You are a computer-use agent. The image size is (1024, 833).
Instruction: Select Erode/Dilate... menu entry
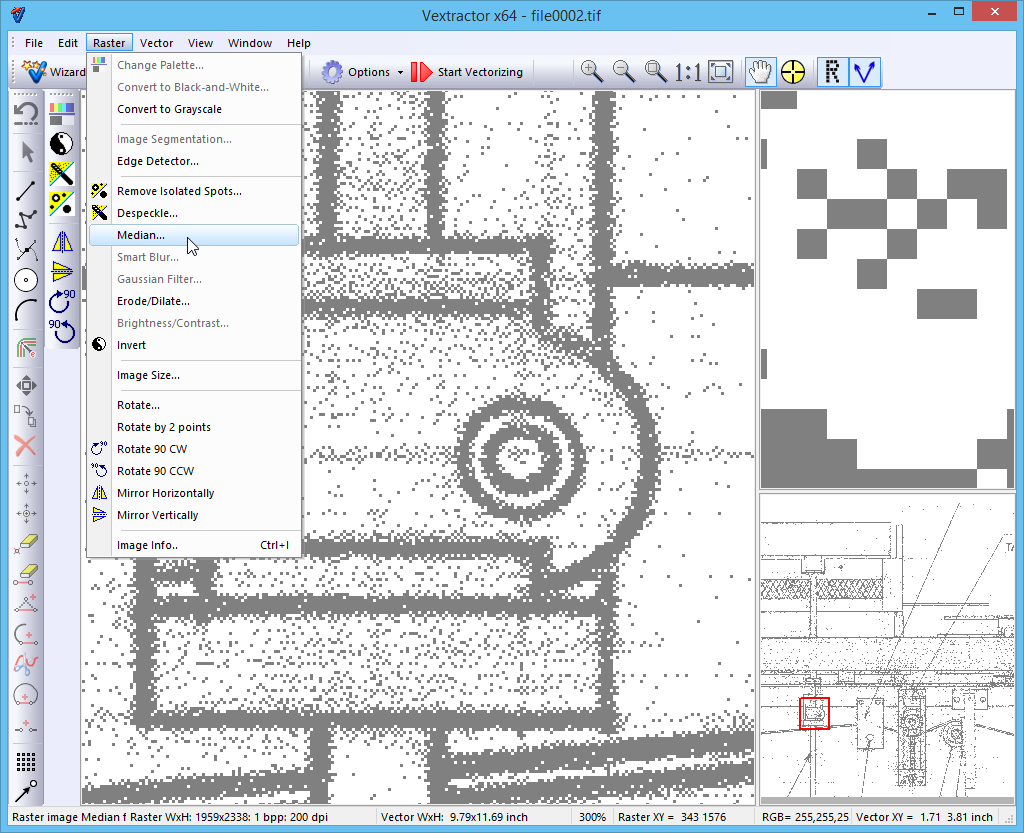[153, 301]
